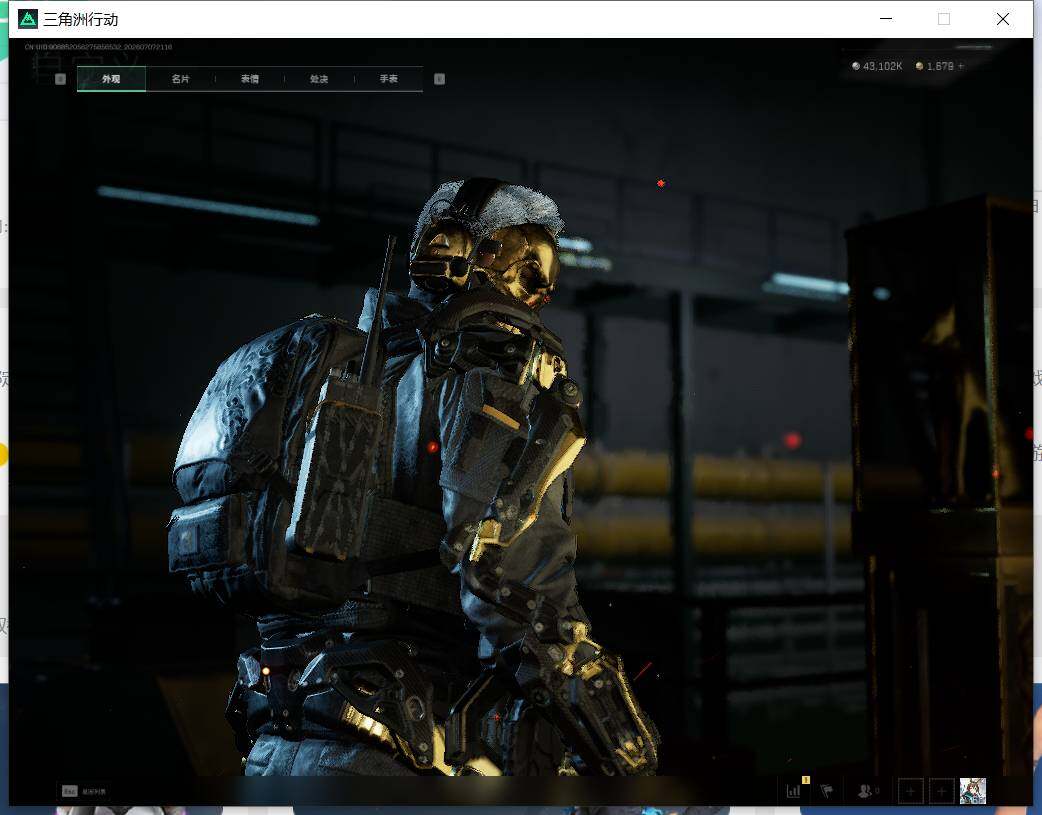The image size is (1042, 815).
Task: Click the 三角洲行动 app logo icon
Action: tap(28, 19)
